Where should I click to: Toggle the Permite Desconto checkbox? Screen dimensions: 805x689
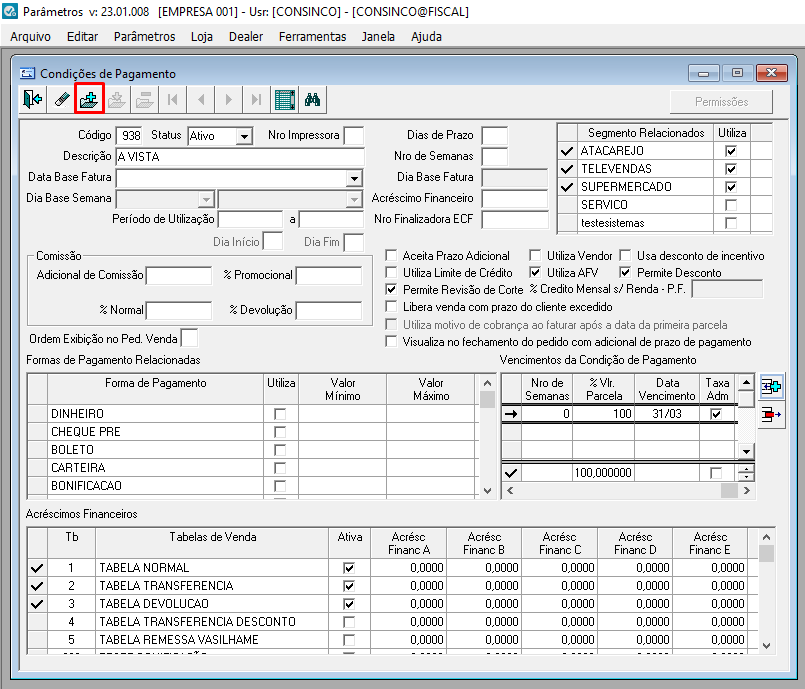point(626,273)
